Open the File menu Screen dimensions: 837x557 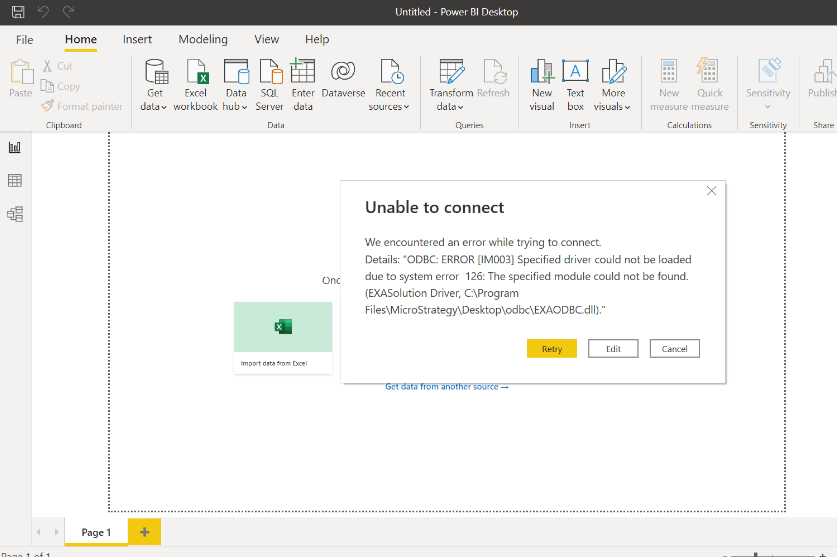pyautogui.click(x=25, y=40)
